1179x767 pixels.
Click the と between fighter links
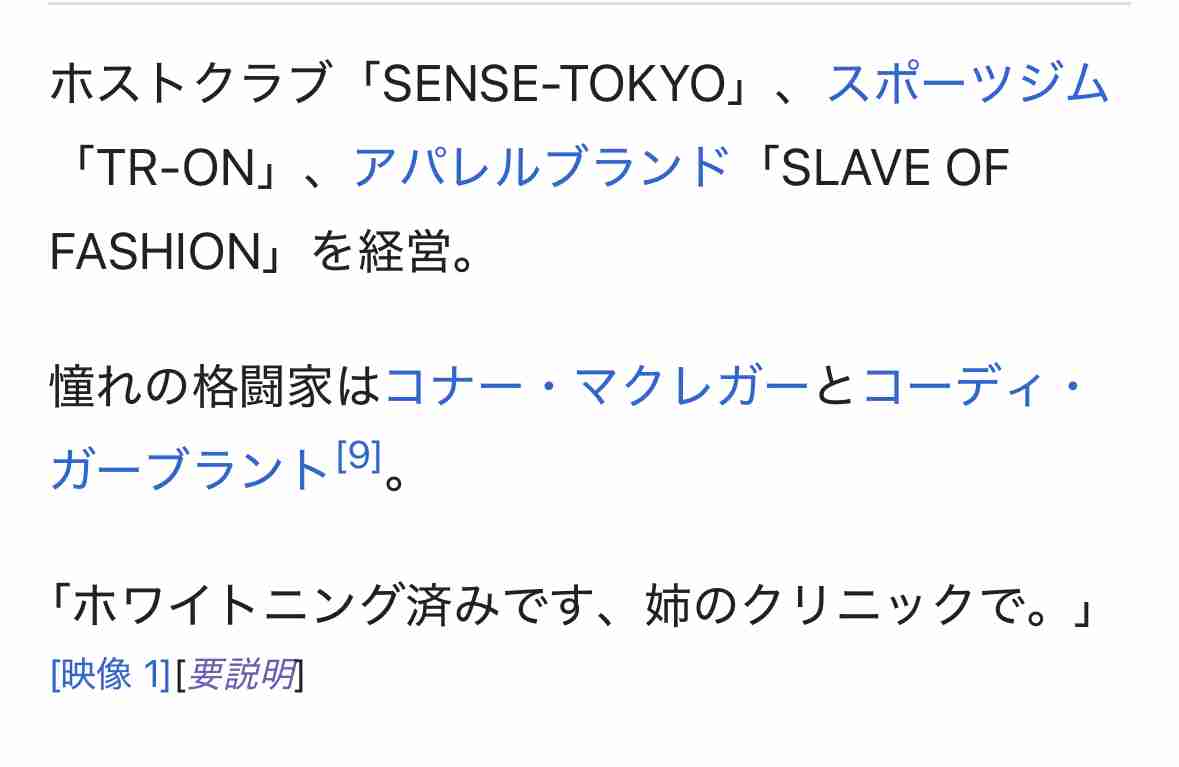point(835,387)
